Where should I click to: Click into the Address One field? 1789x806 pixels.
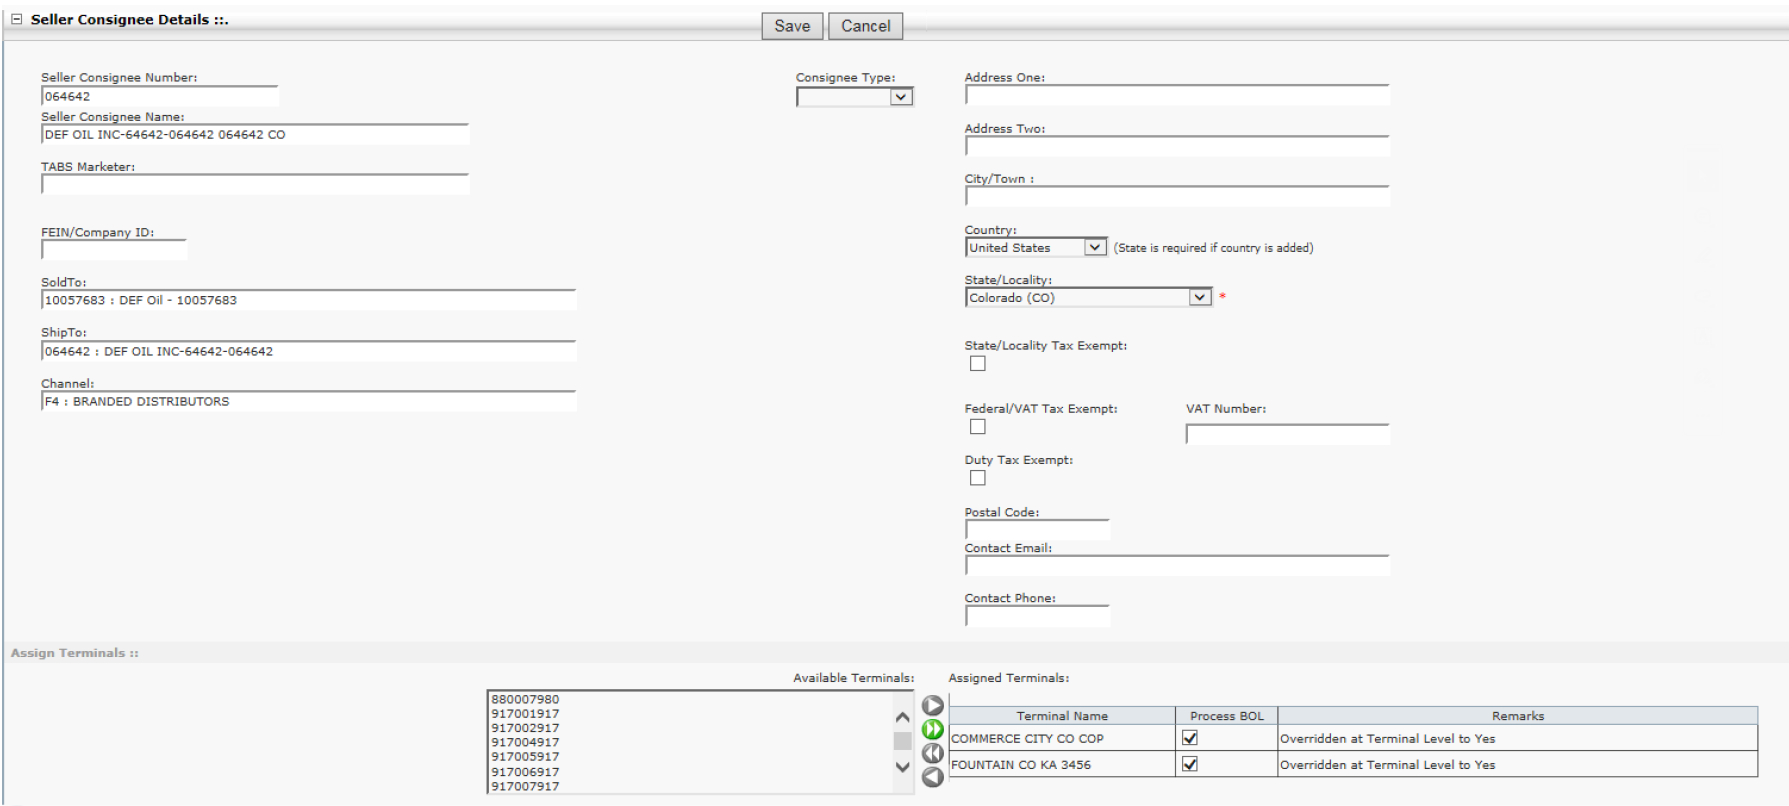click(x=1176, y=96)
